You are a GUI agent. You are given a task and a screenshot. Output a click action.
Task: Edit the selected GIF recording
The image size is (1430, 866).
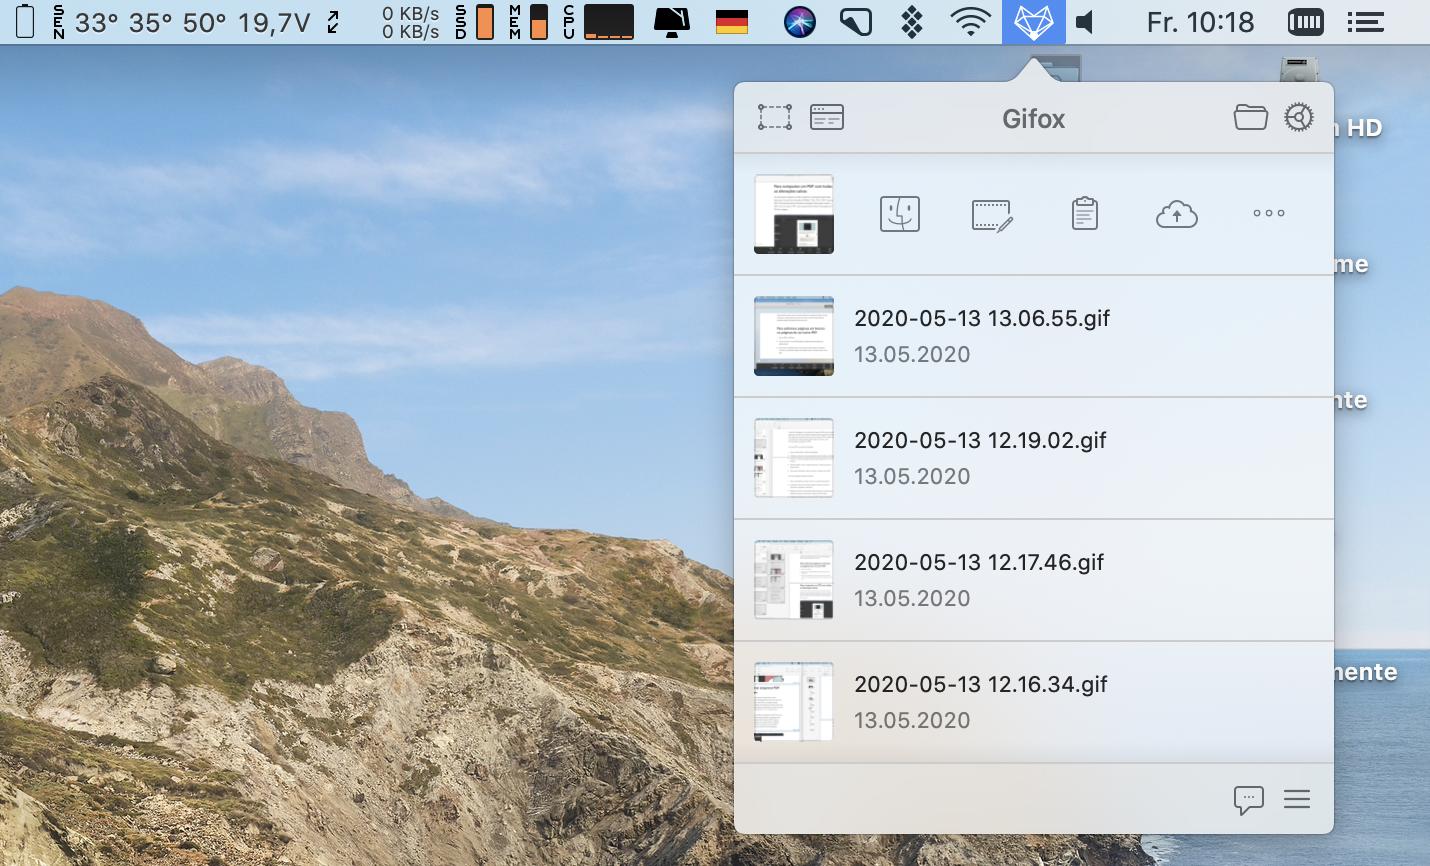point(992,215)
